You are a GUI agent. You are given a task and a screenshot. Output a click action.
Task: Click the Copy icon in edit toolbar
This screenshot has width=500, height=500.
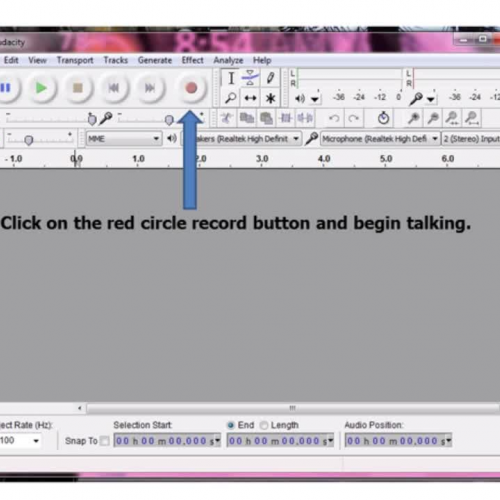(x=246, y=118)
